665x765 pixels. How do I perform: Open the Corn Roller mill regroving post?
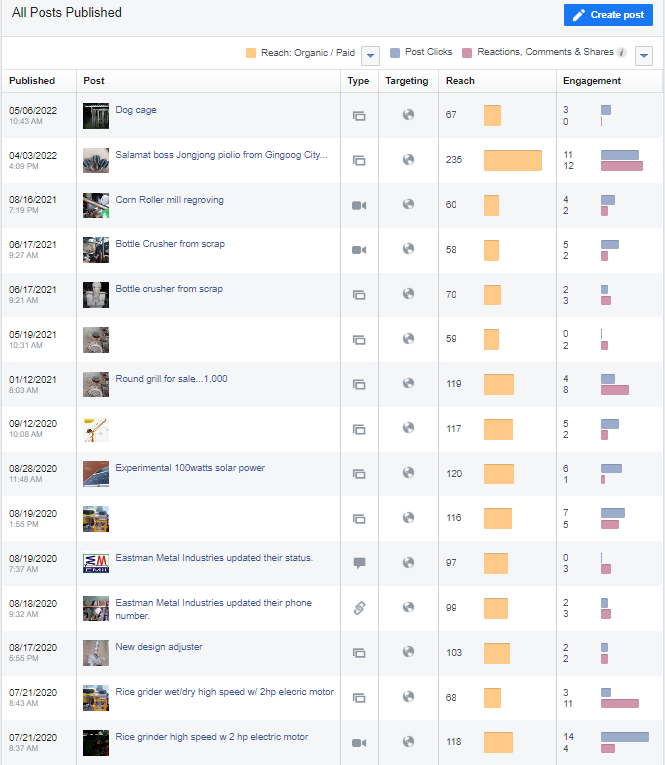(x=169, y=200)
